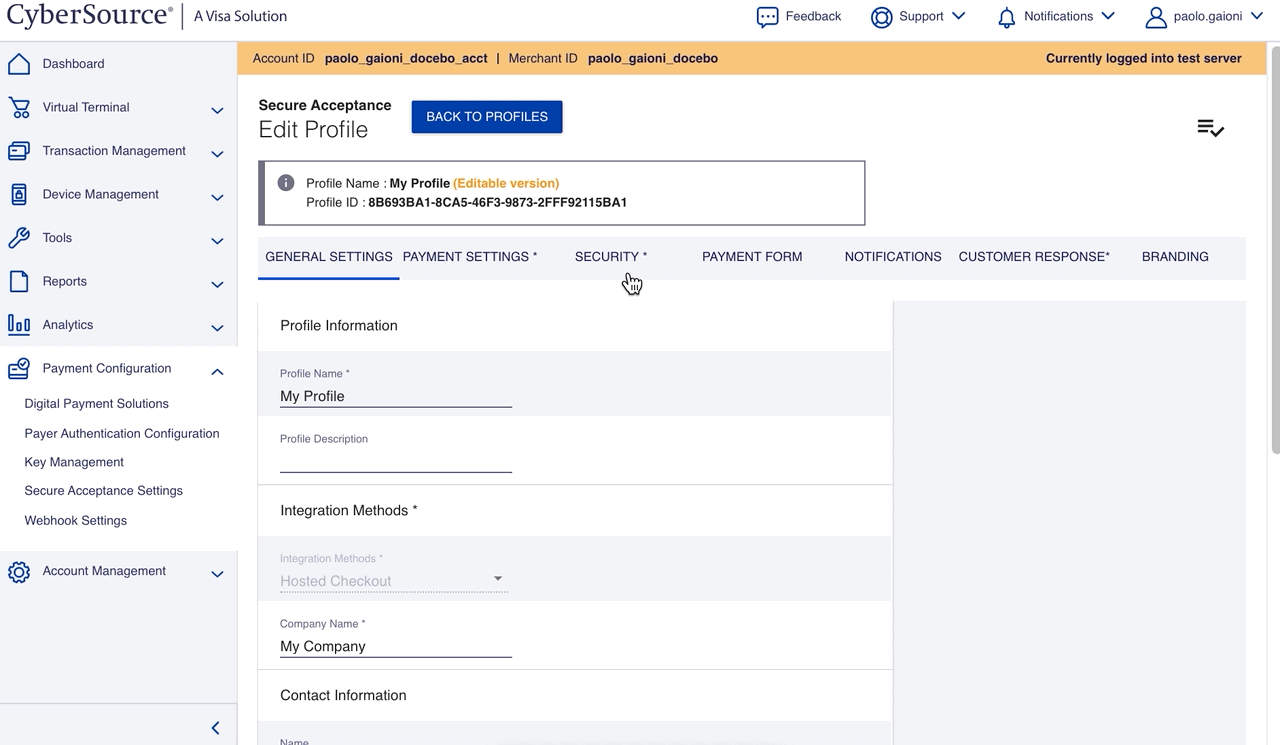Open the Support dropdown menu

click(x=918, y=17)
